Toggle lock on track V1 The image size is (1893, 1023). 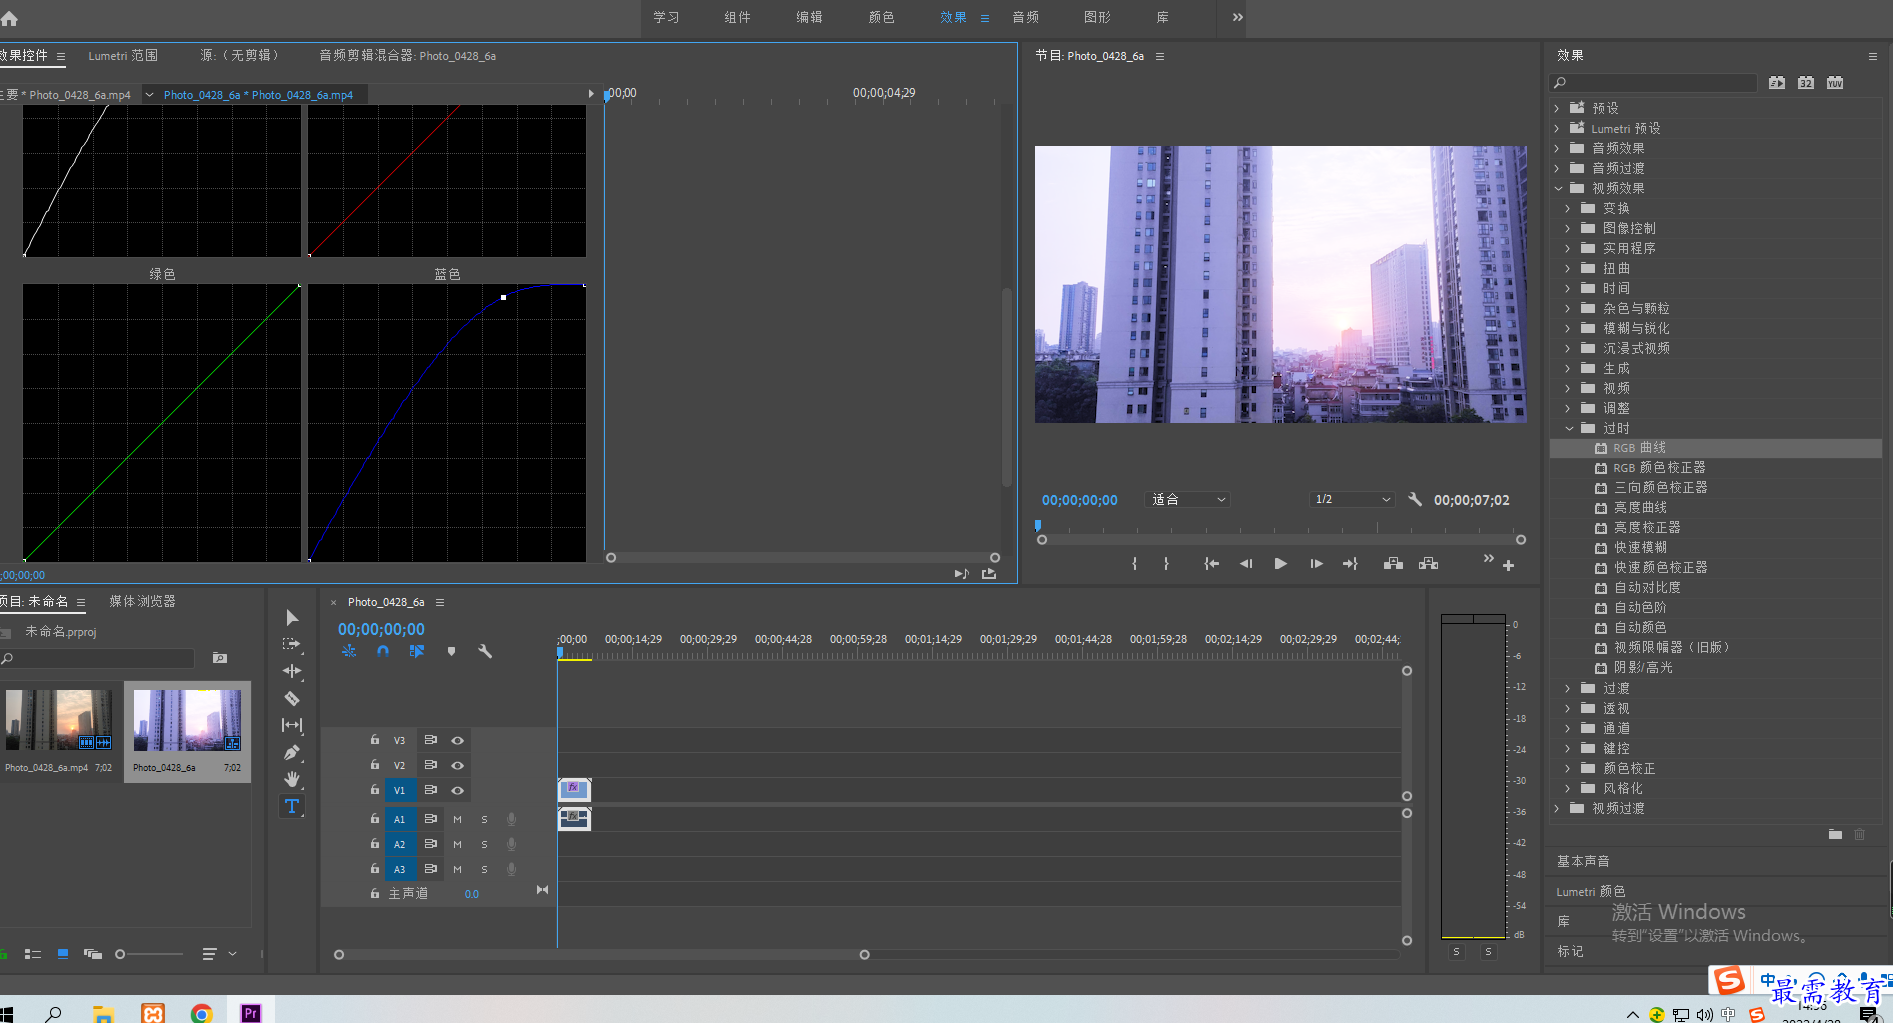point(375,790)
